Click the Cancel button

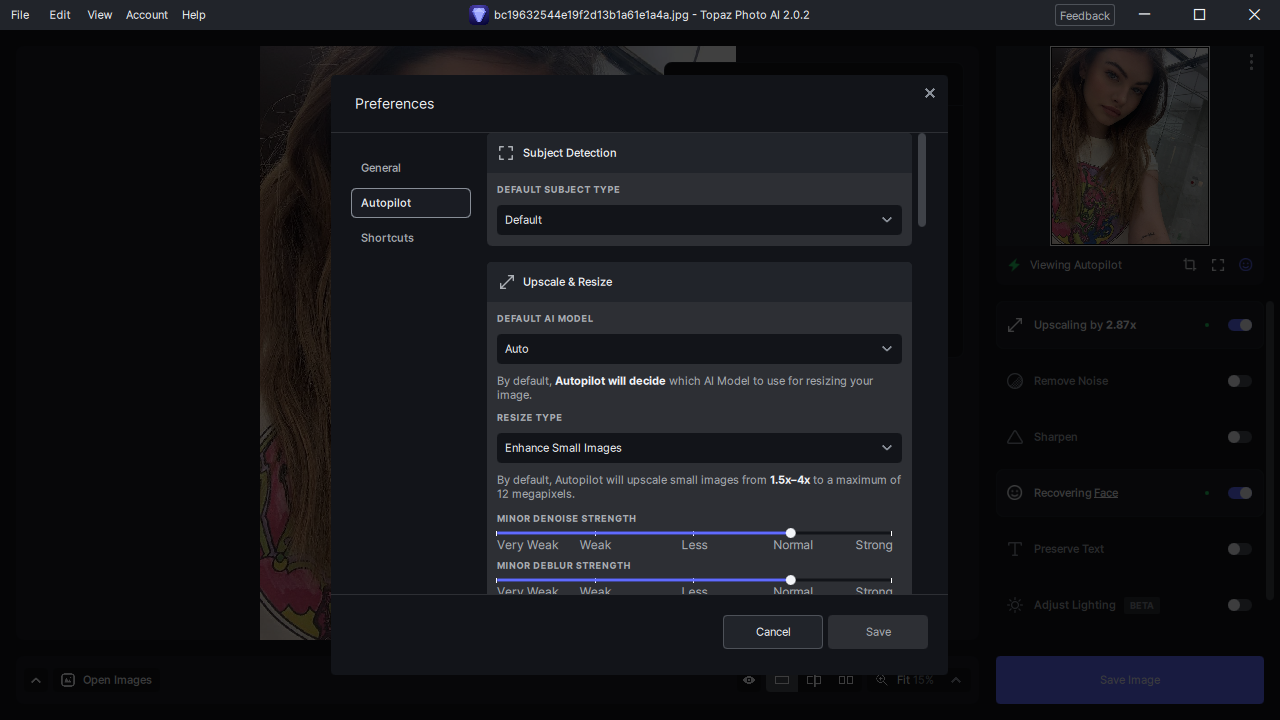(x=773, y=632)
